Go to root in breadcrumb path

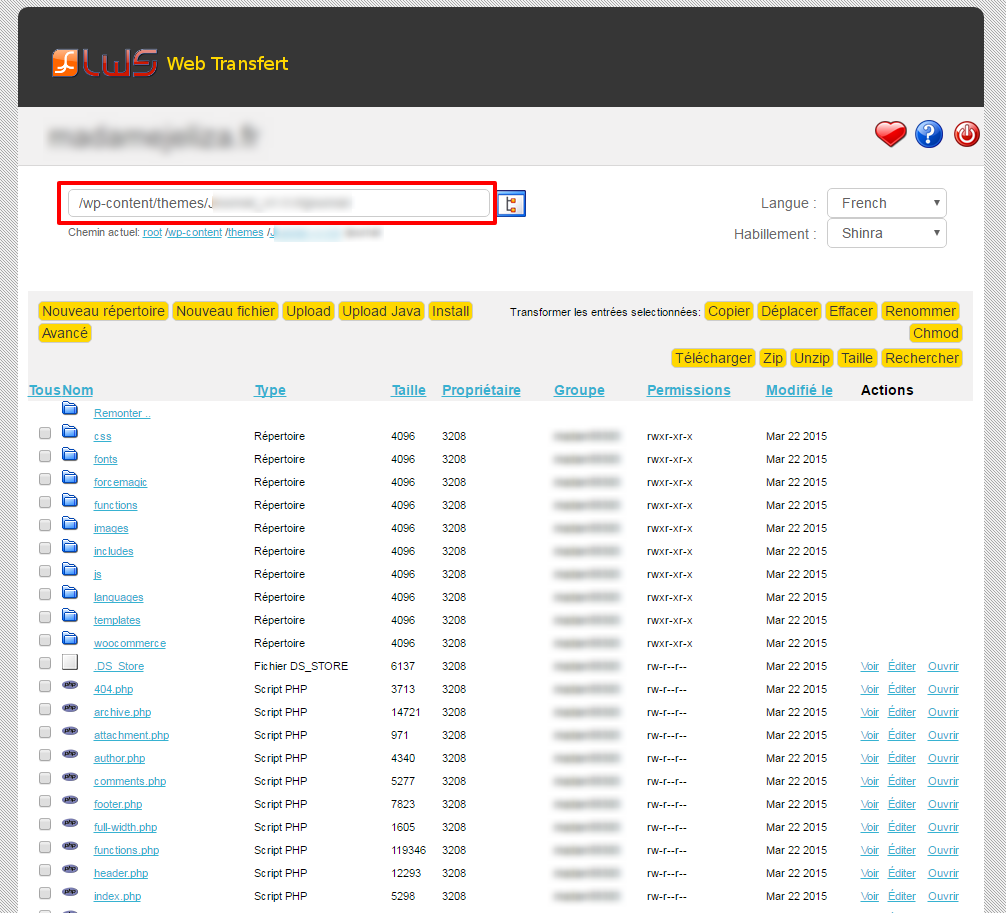(x=152, y=232)
